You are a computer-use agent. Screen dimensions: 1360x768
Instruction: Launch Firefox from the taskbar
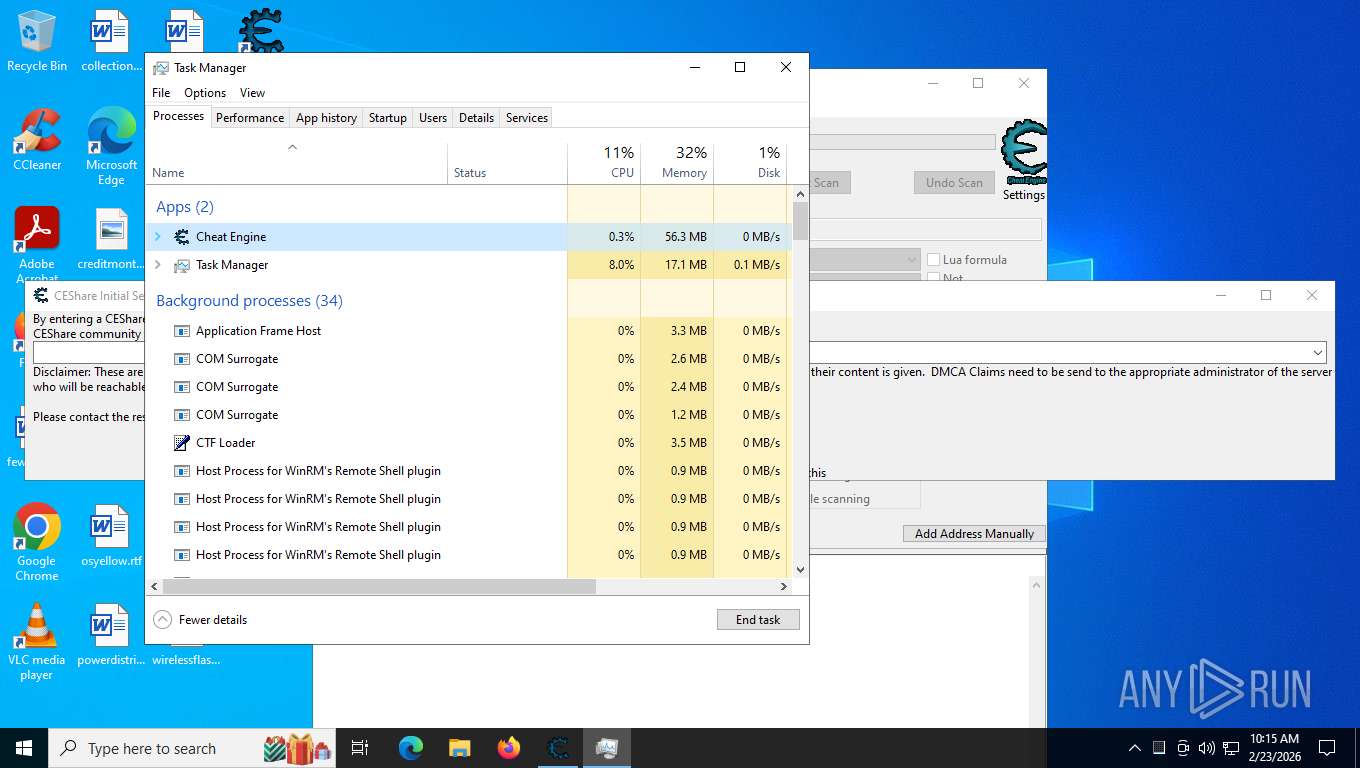[509, 748]
